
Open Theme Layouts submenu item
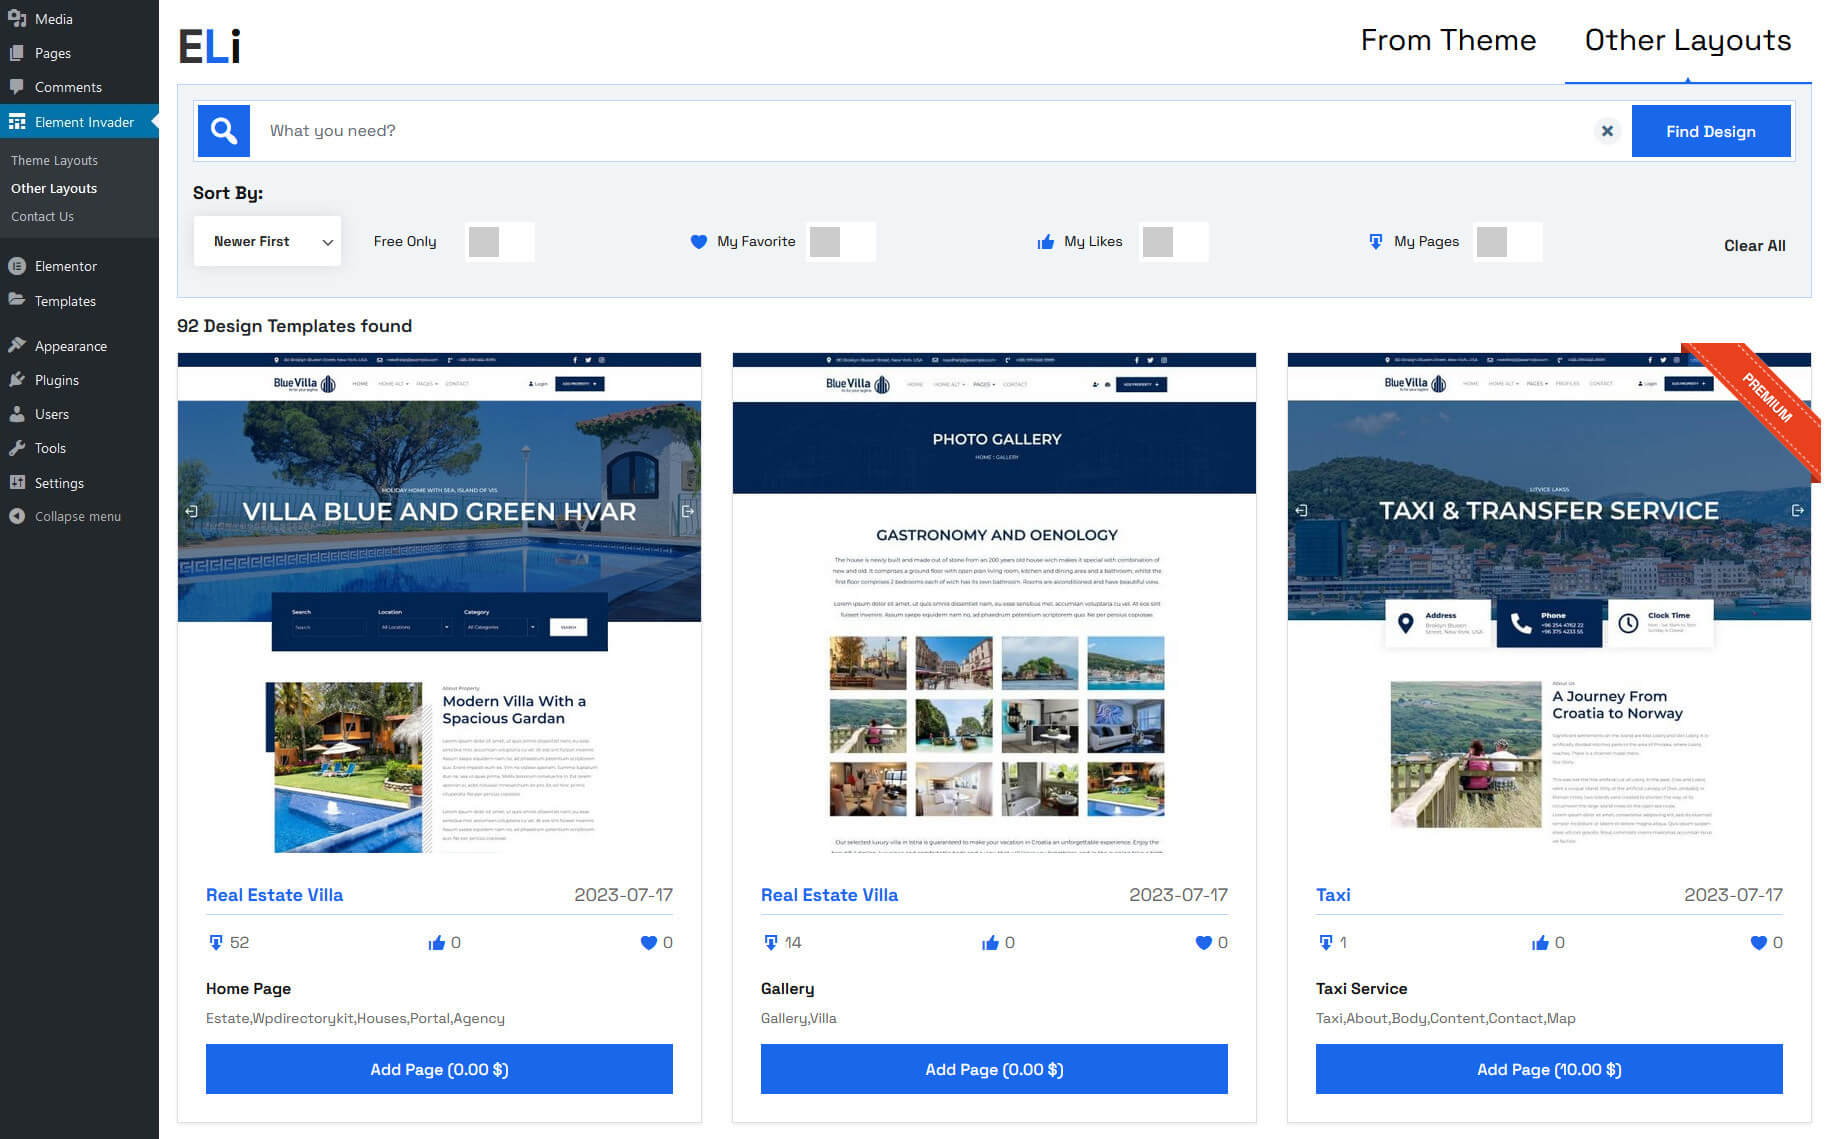[x=54, y=160]
